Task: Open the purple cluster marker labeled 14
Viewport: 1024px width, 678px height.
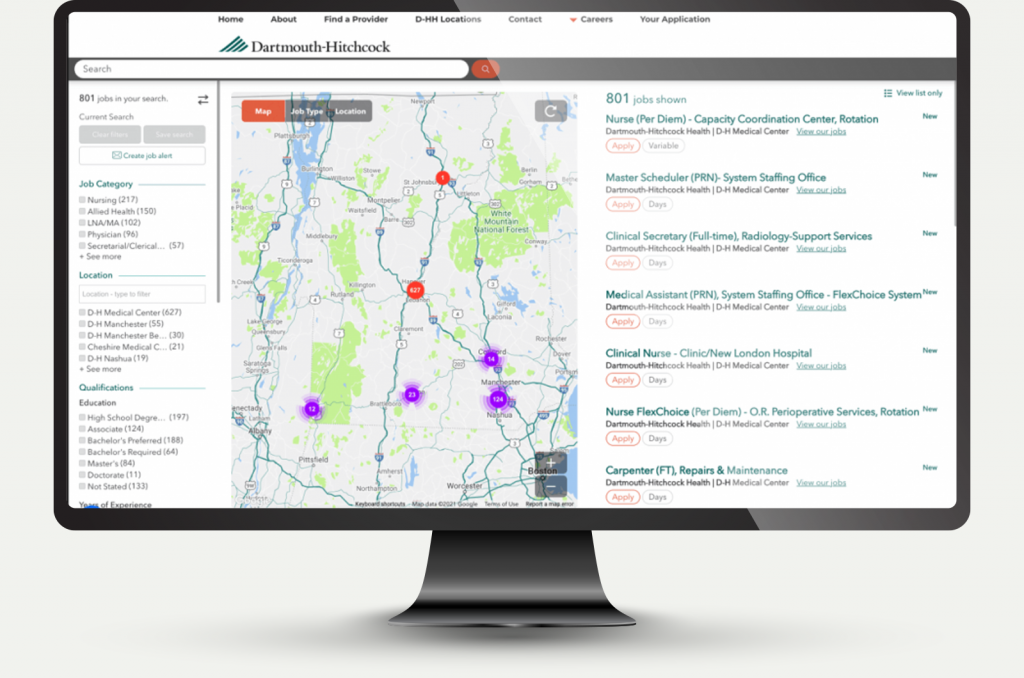Action: 491,359
